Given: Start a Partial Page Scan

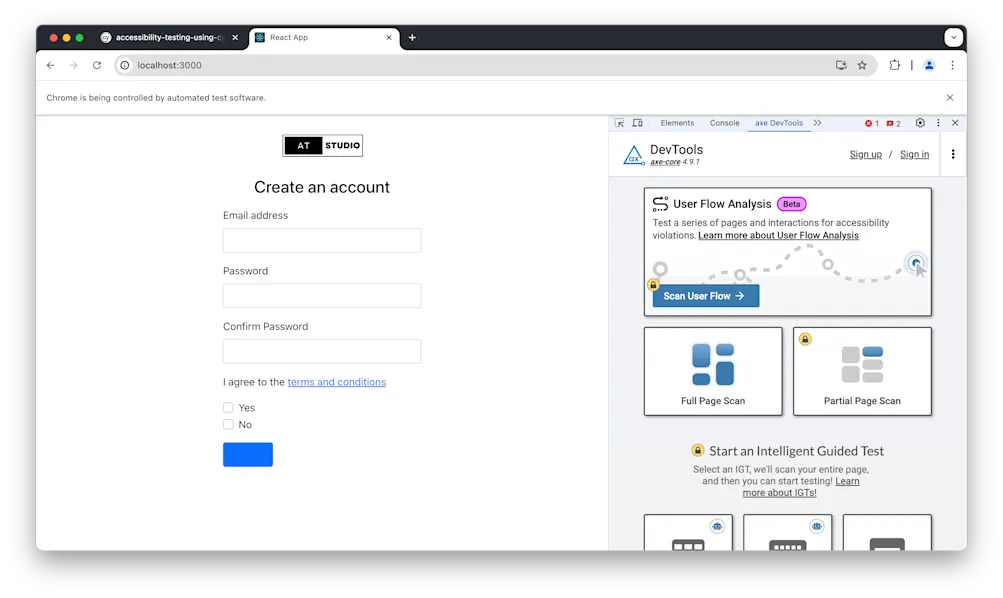Looking at the screenshot, I should tap(862, 372).
